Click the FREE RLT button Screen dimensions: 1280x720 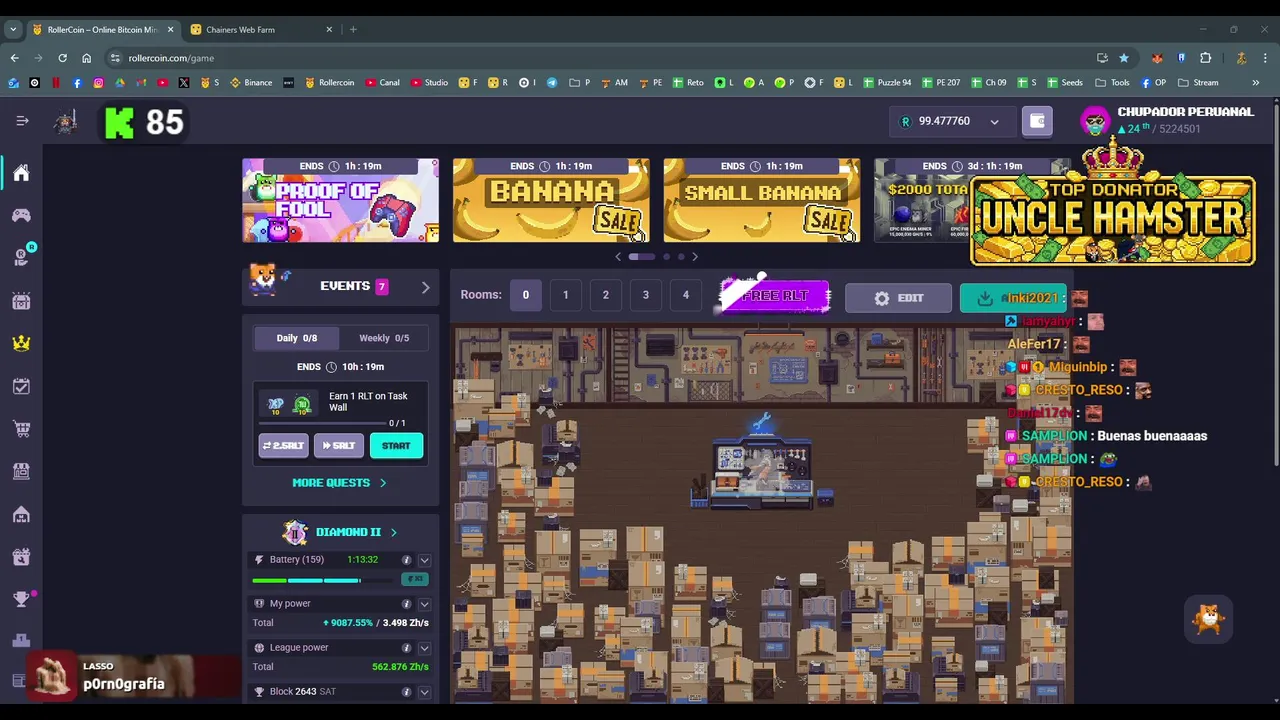point(776,297)
